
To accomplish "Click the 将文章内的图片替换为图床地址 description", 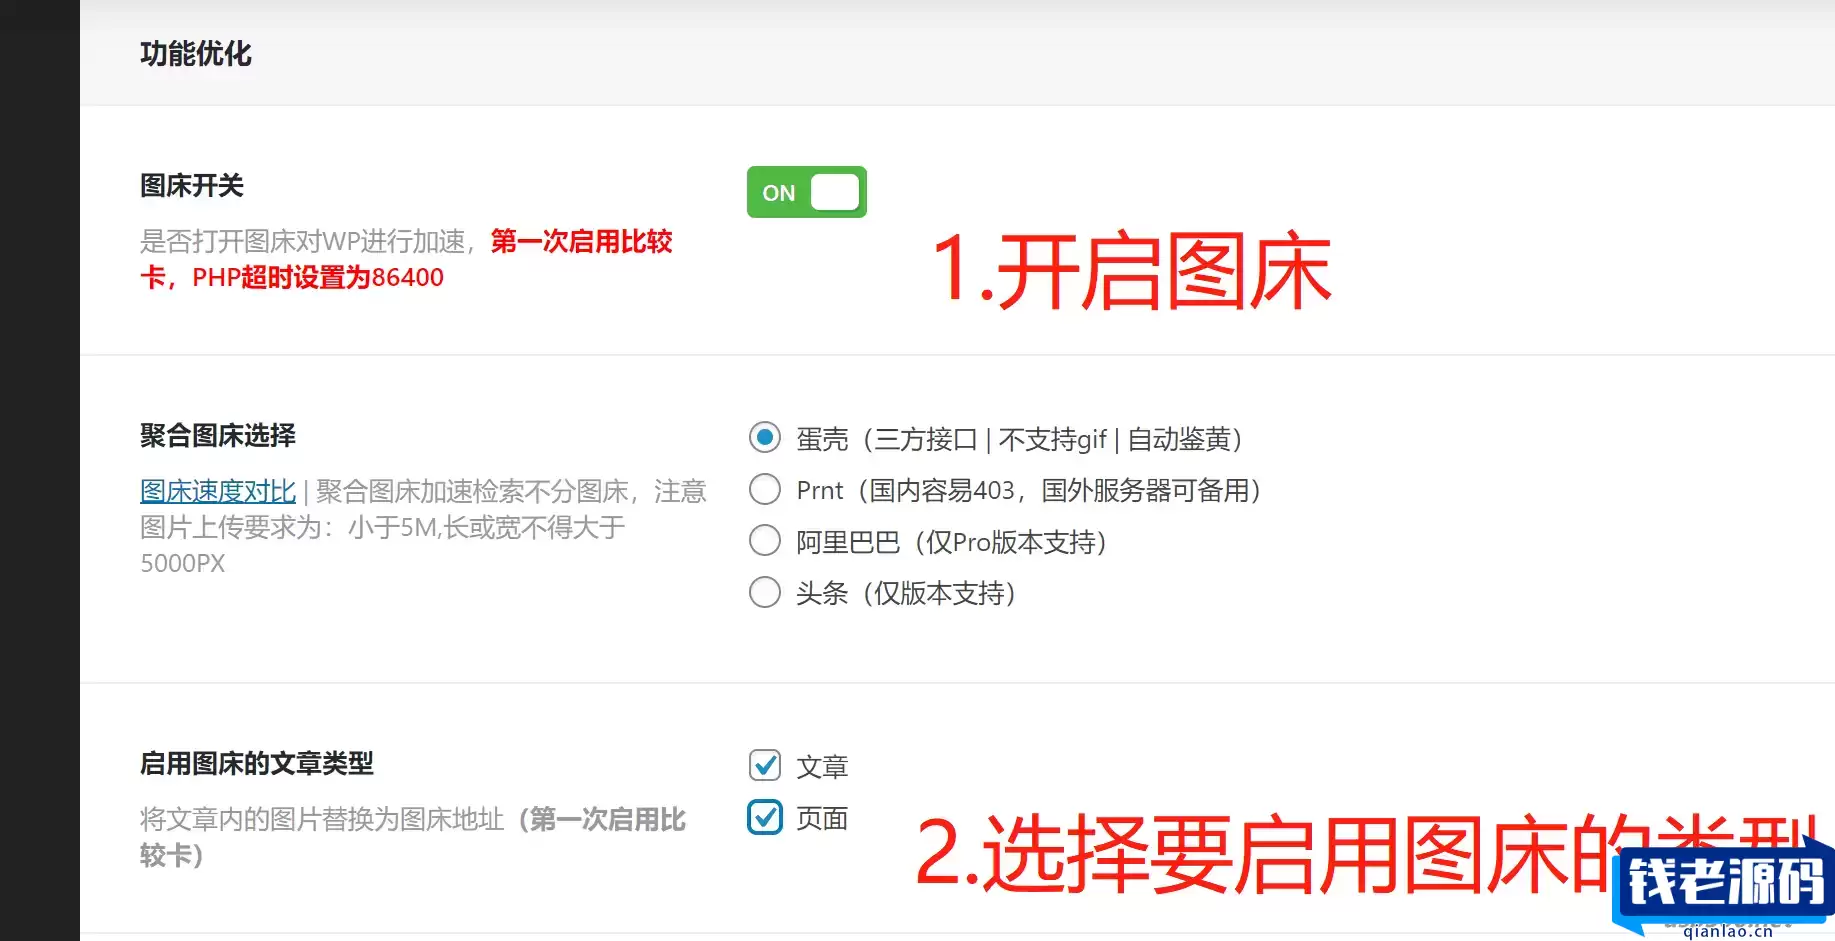I will (322, 820).
